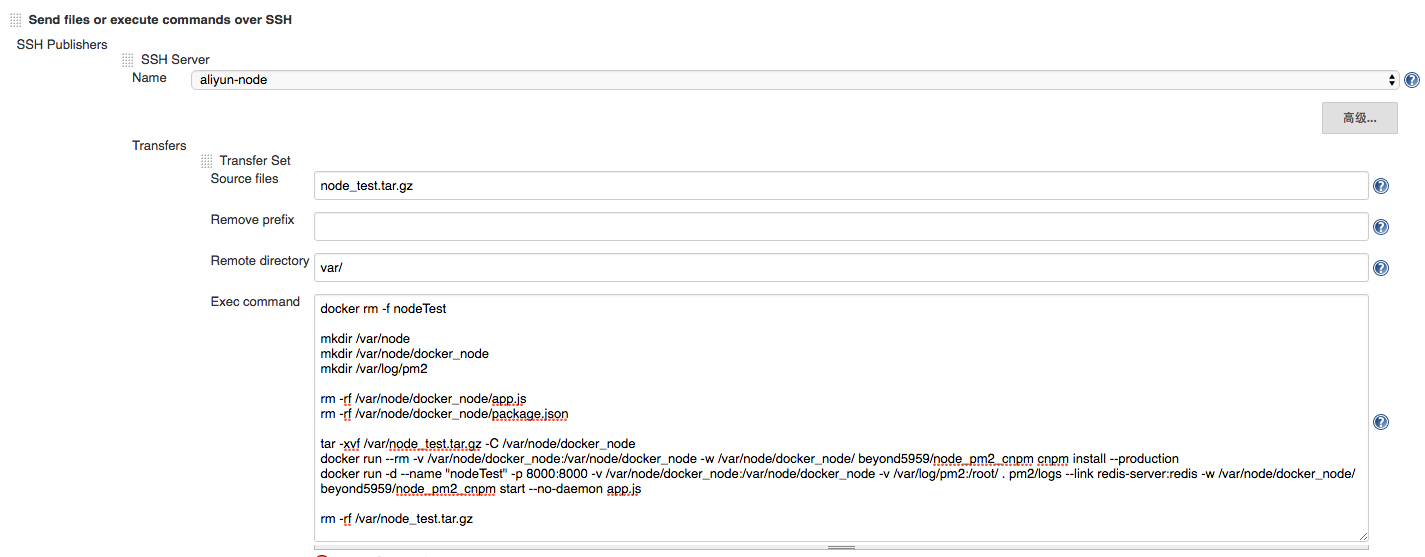This screenshot has width=1425, height=557.
Task: Open help for Exec command field
Action: tap(1380, 422)
